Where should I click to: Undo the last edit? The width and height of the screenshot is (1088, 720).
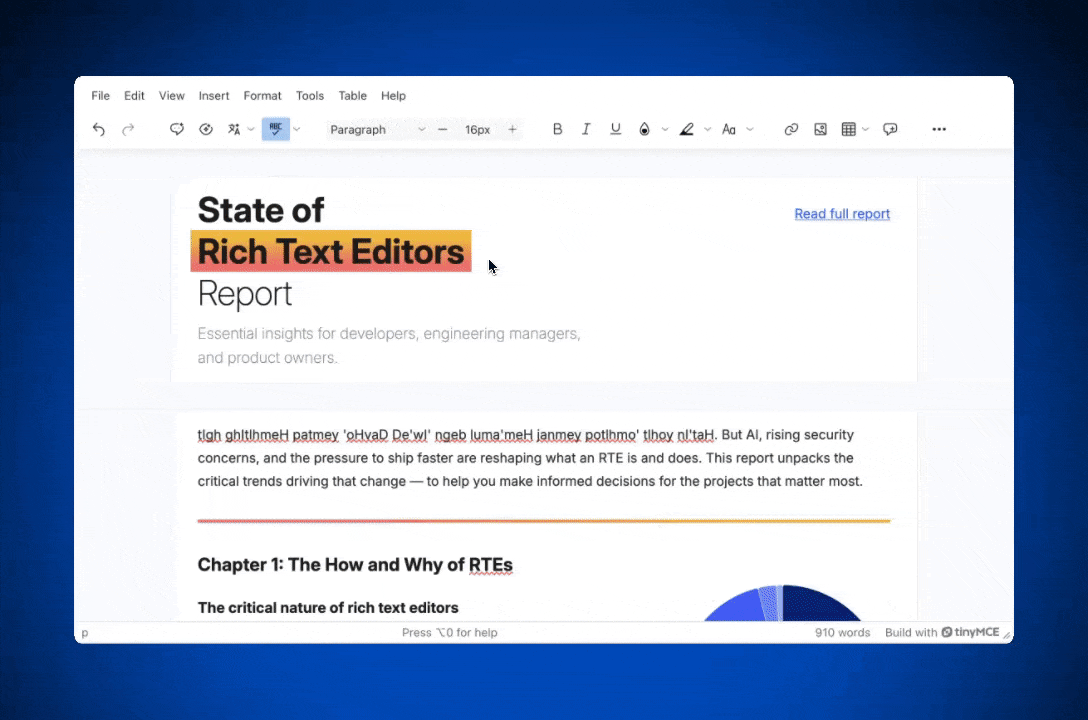click(99, 129)
